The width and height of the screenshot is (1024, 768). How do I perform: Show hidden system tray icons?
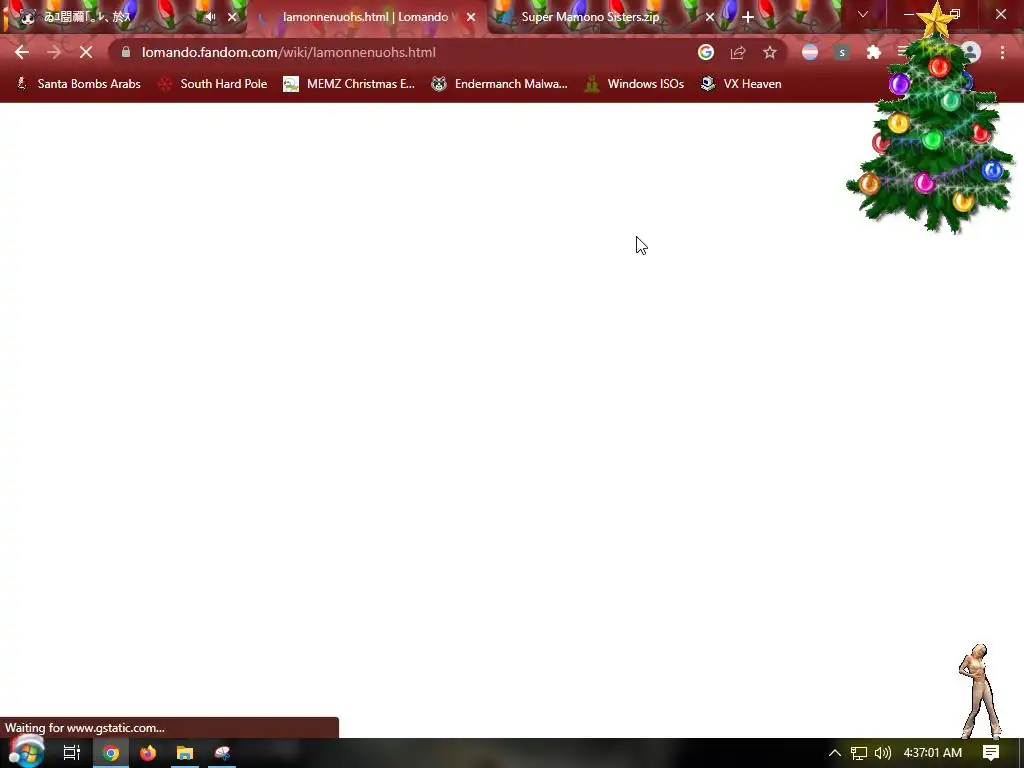click(x=835, y=753)
